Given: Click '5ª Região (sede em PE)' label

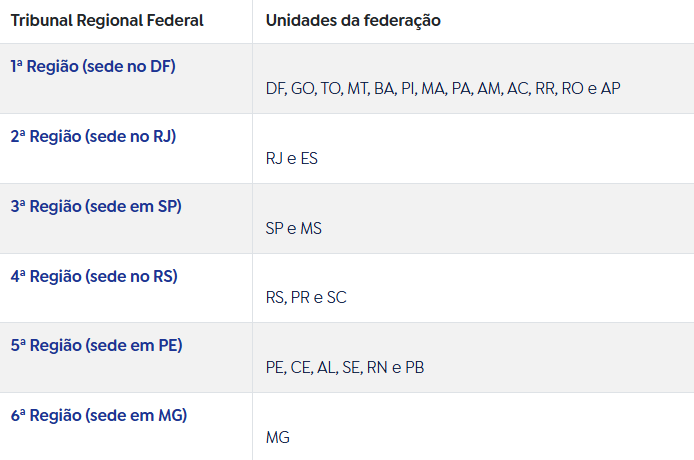Looking at the screenshot, I should tap(96, 346).
